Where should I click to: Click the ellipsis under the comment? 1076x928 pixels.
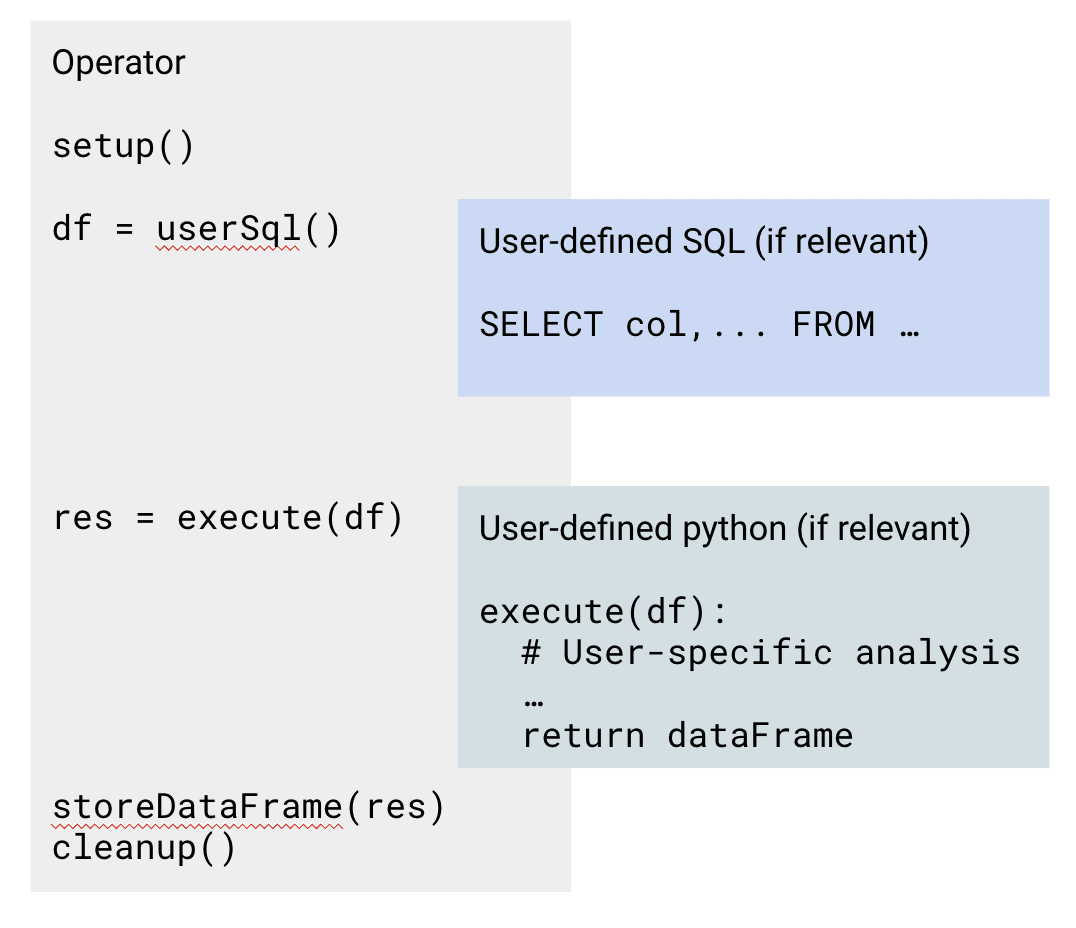[x=534, y=703]
